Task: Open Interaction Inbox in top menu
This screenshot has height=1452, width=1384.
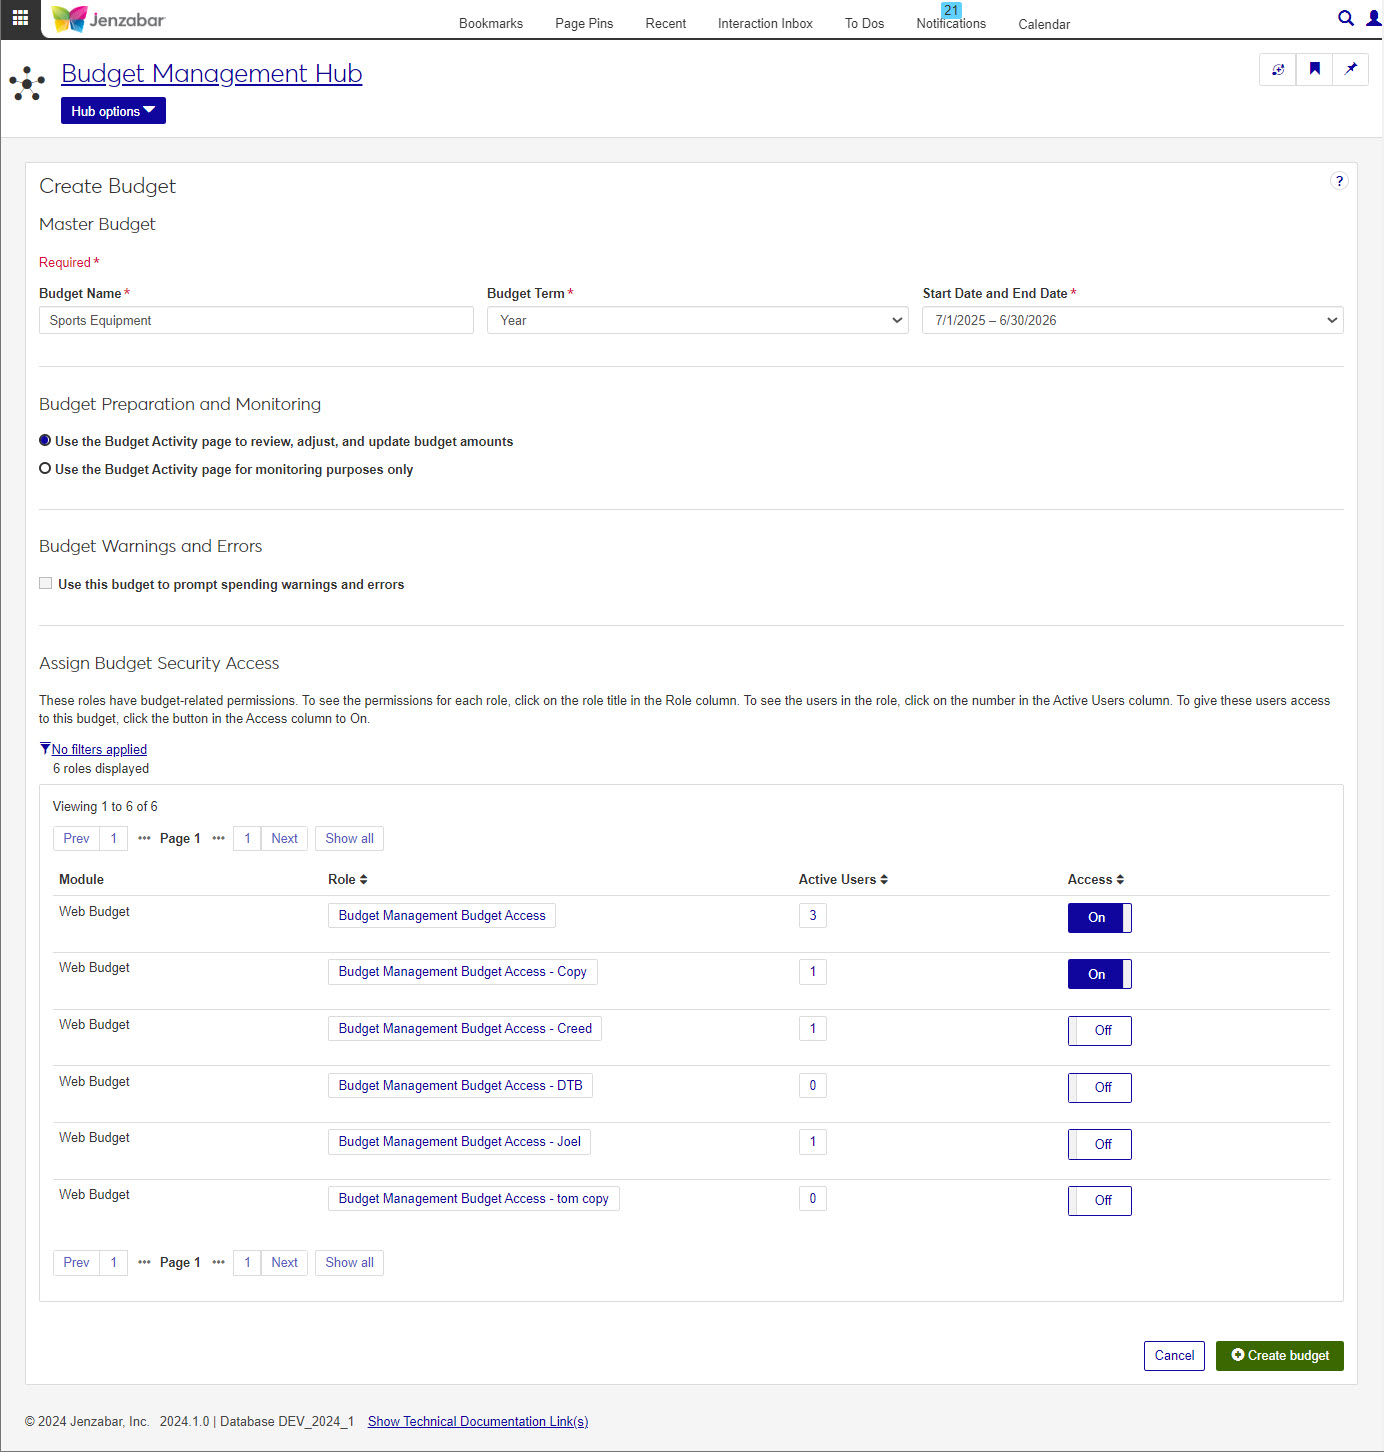Action: point(765,23)
